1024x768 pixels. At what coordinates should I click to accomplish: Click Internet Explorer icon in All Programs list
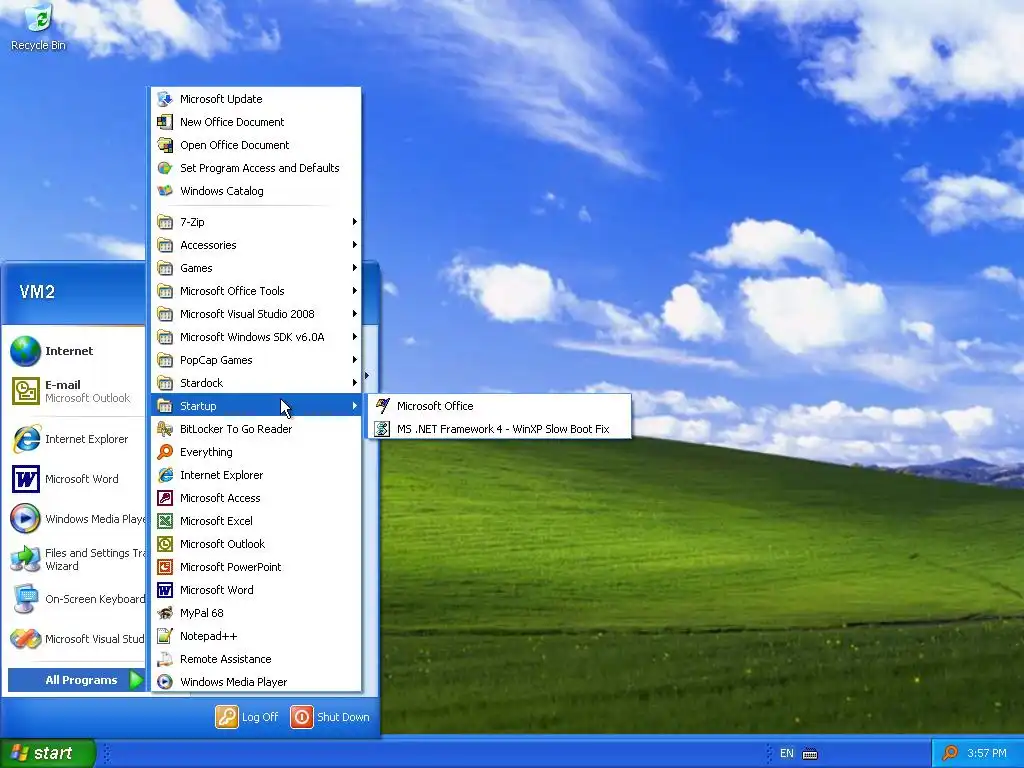click(x=165, y=475)
